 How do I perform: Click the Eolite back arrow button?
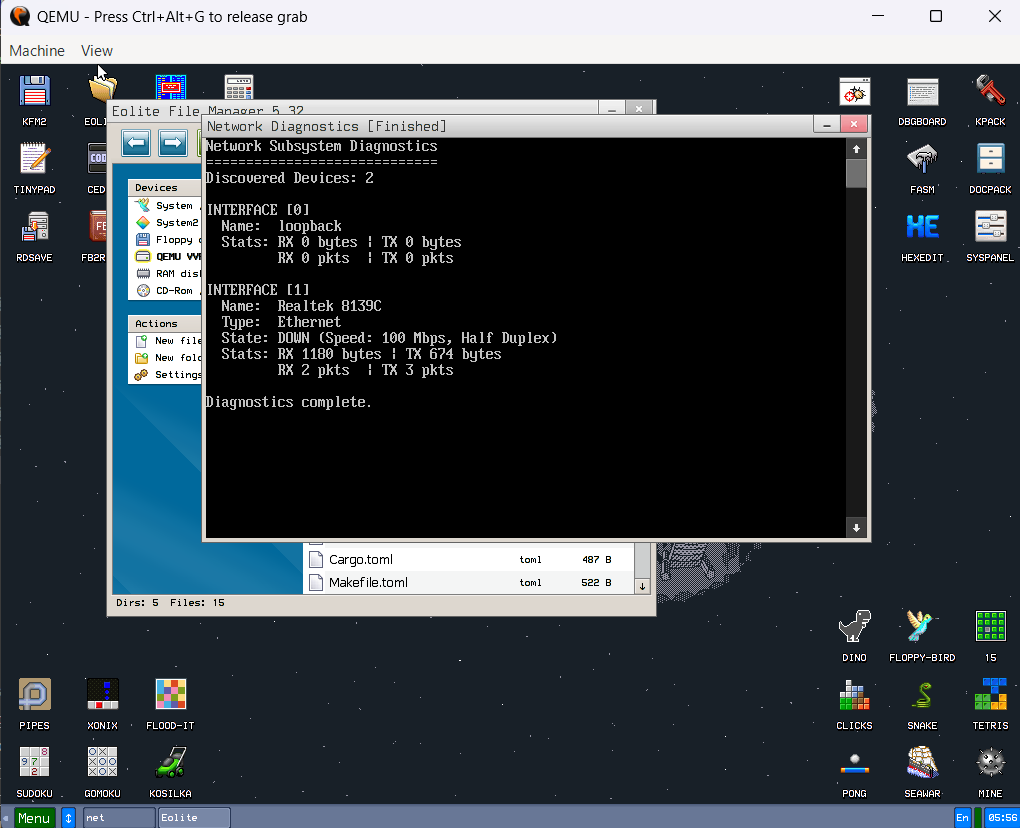136,142
